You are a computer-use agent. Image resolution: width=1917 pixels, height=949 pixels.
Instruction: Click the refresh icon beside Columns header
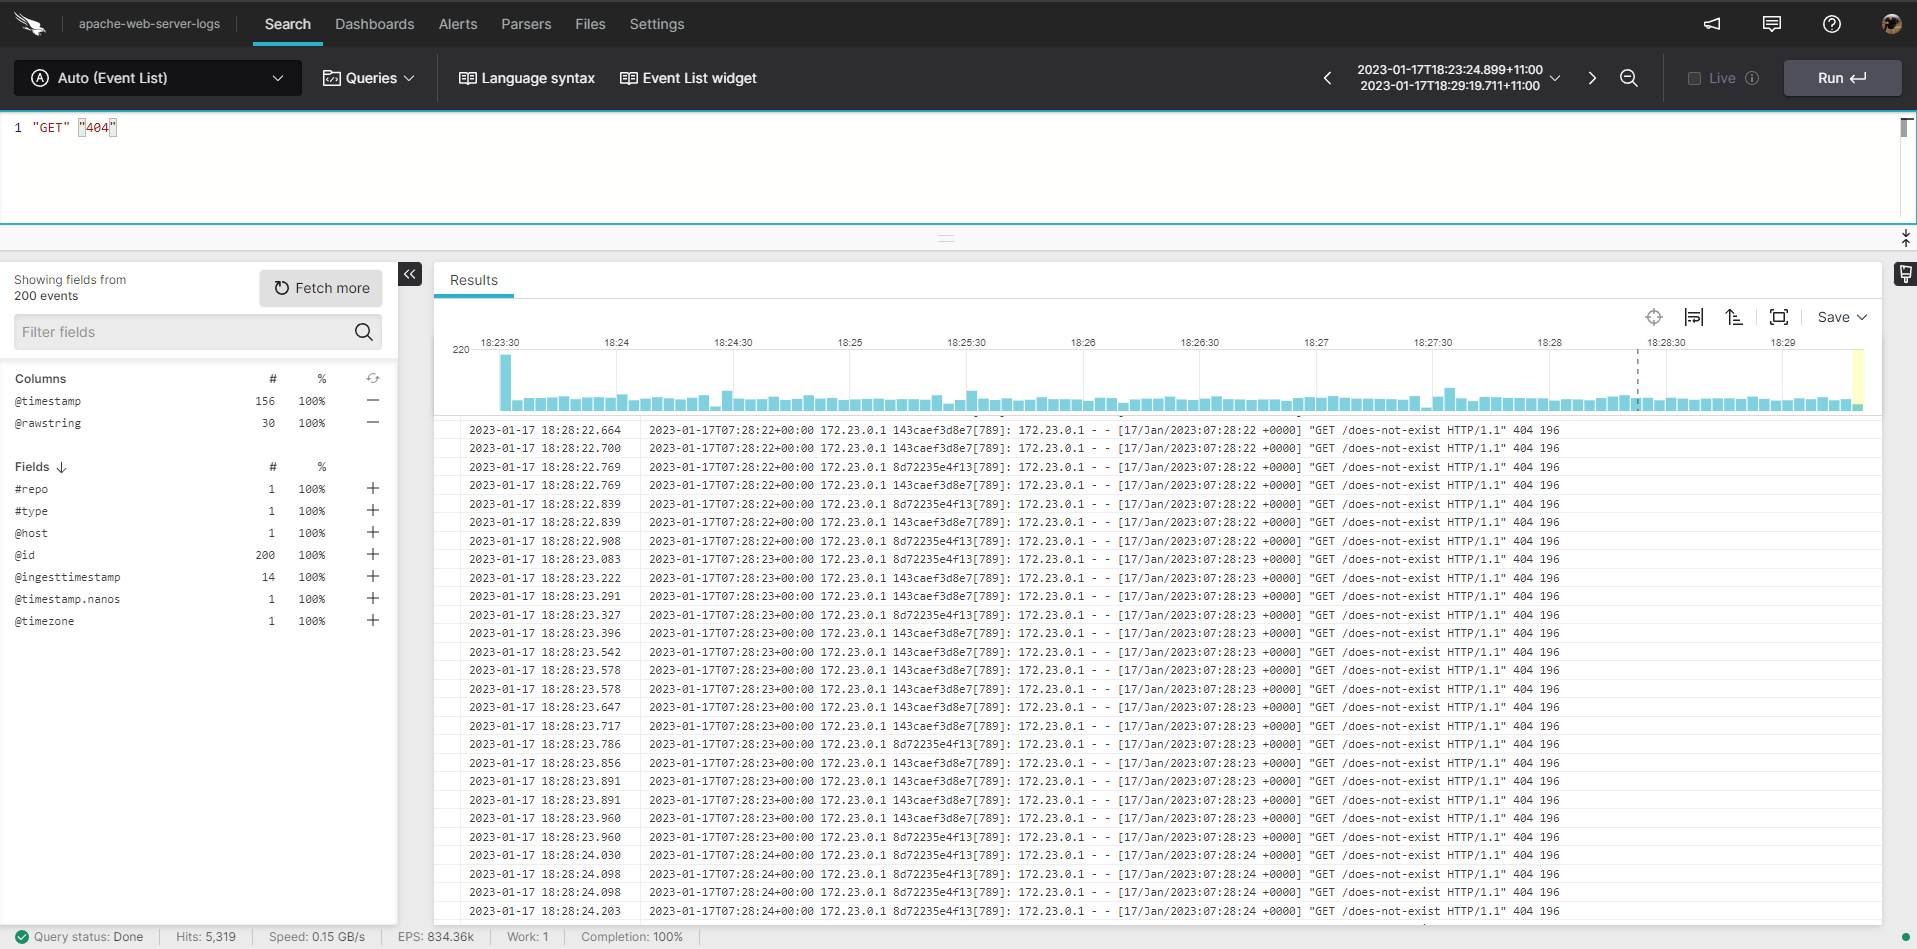pos(372,379)
